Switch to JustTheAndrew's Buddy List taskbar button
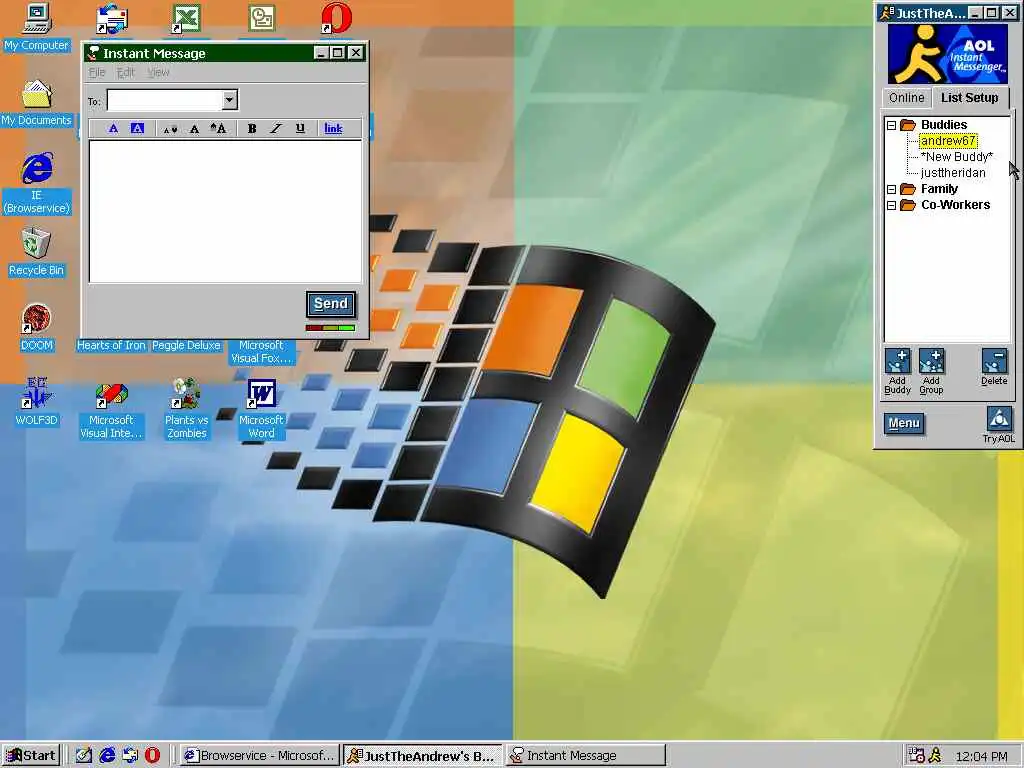 click(423, 756)
